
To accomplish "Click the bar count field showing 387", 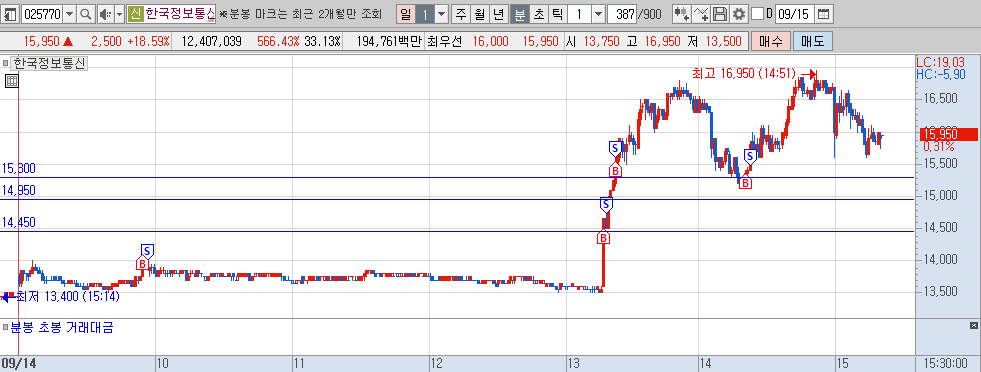I will pyautogui.click(x=621, y=14).
